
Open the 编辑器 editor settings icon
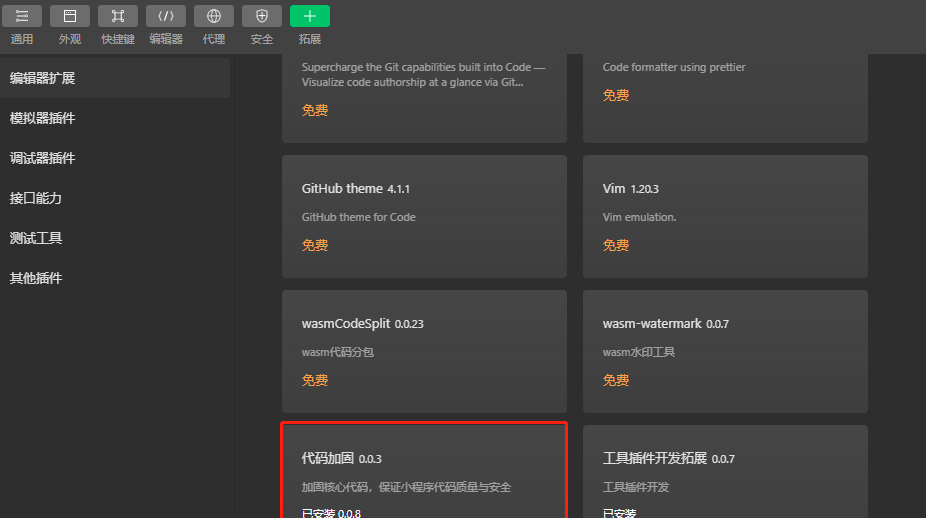pos(166,16)
